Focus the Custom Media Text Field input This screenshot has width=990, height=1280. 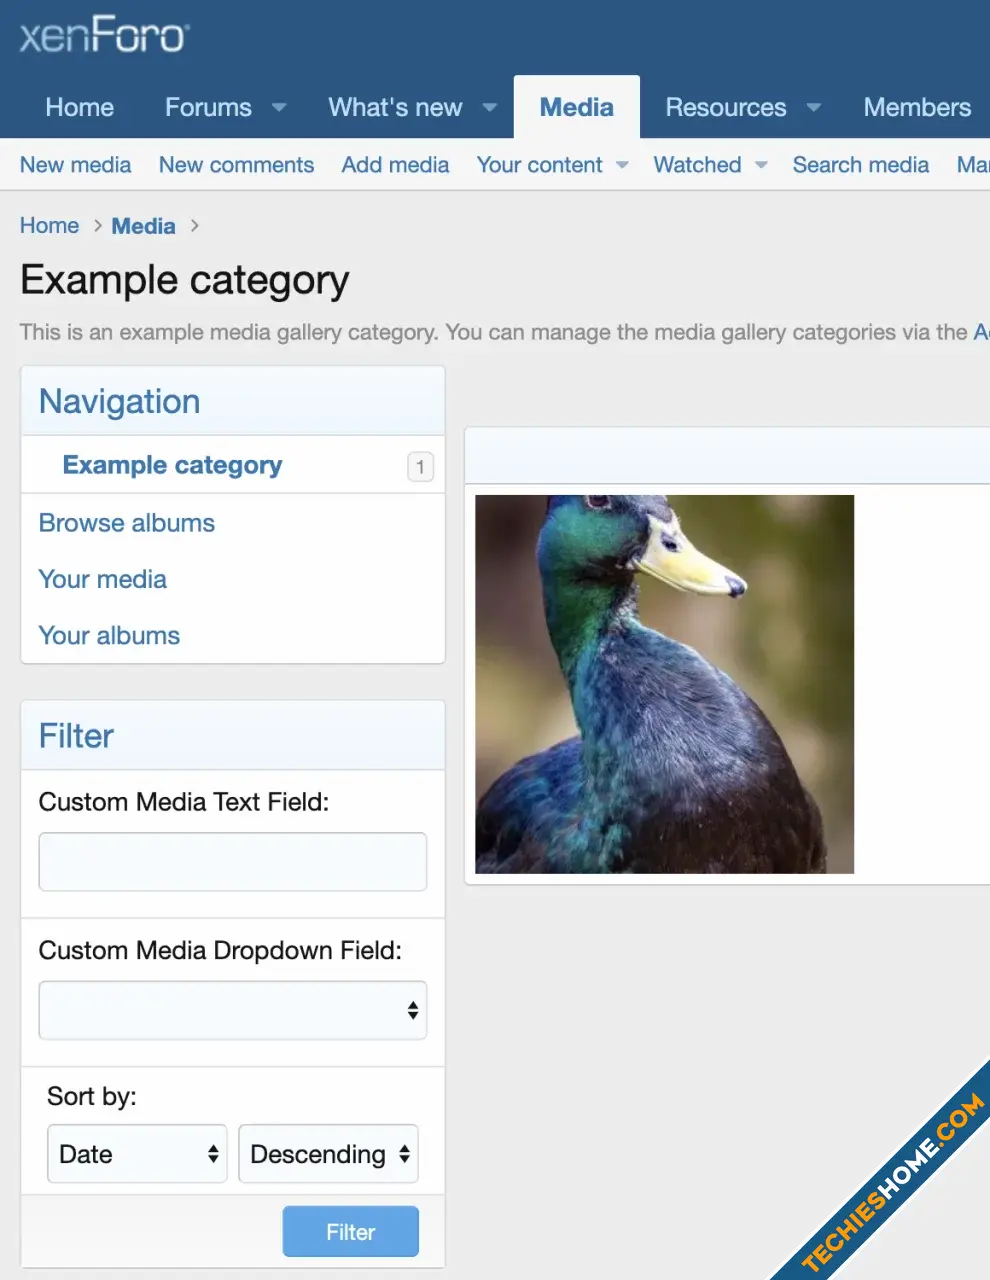pos(232,861)
